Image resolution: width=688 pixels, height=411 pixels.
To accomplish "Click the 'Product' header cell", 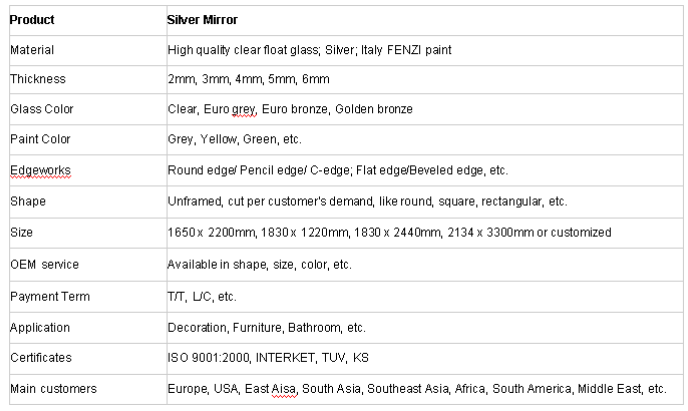I will (x=31, y=19).
